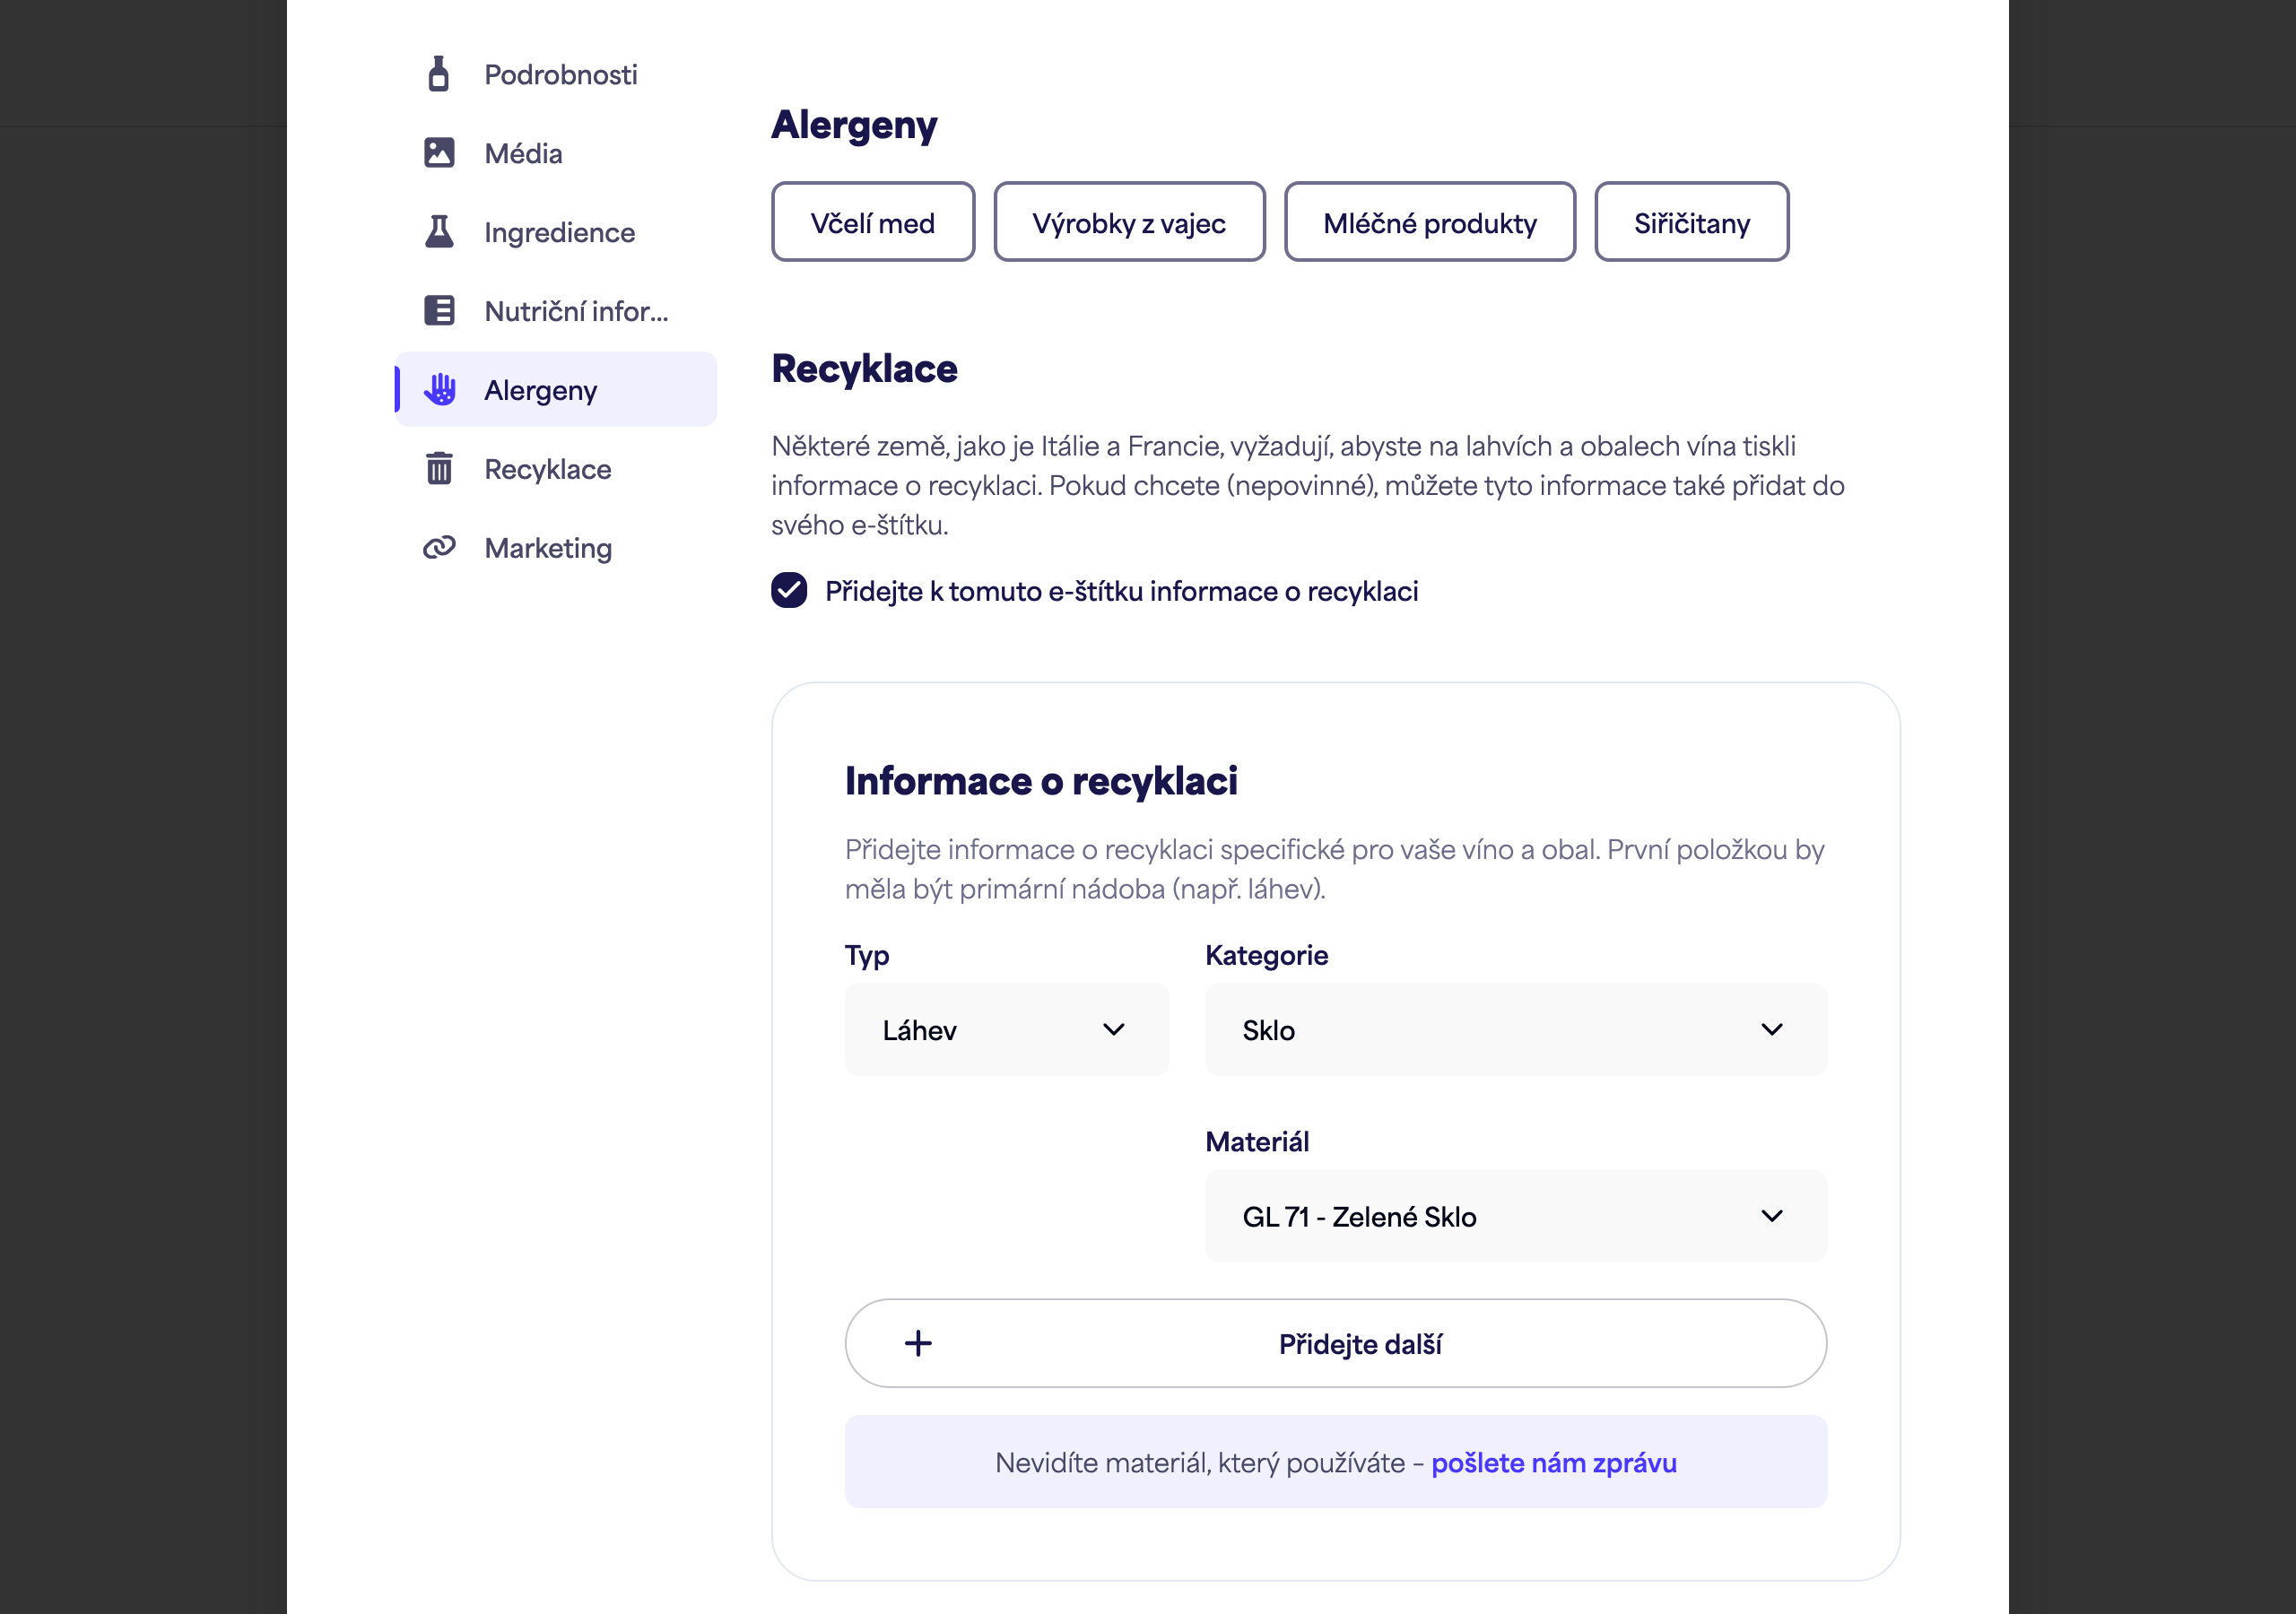This screenshot has height=1614, width=2296.
Task: Click the bottle icon next to Podrobnosti
Action: click(438, 74)
